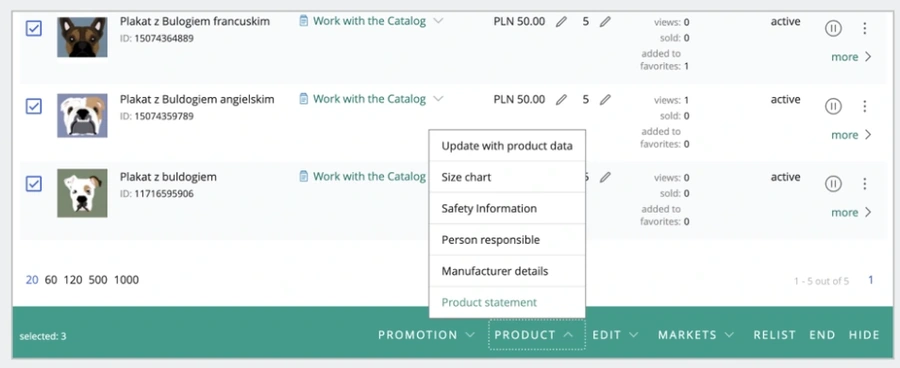Choose Safety Information option
900x368 pixels.
click(507, 208)
